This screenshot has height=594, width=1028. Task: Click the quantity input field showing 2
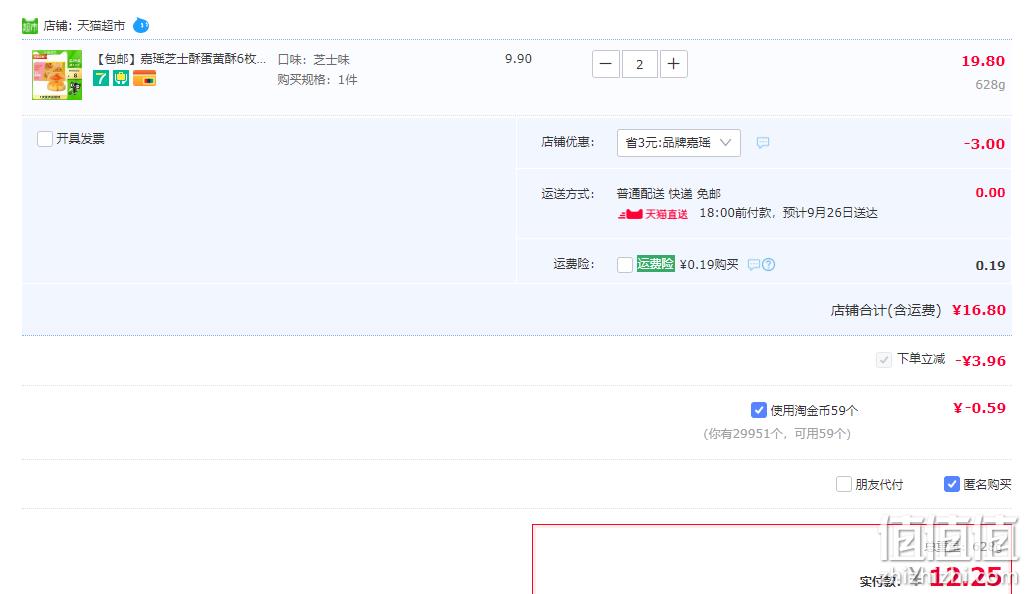pos(639,64)
